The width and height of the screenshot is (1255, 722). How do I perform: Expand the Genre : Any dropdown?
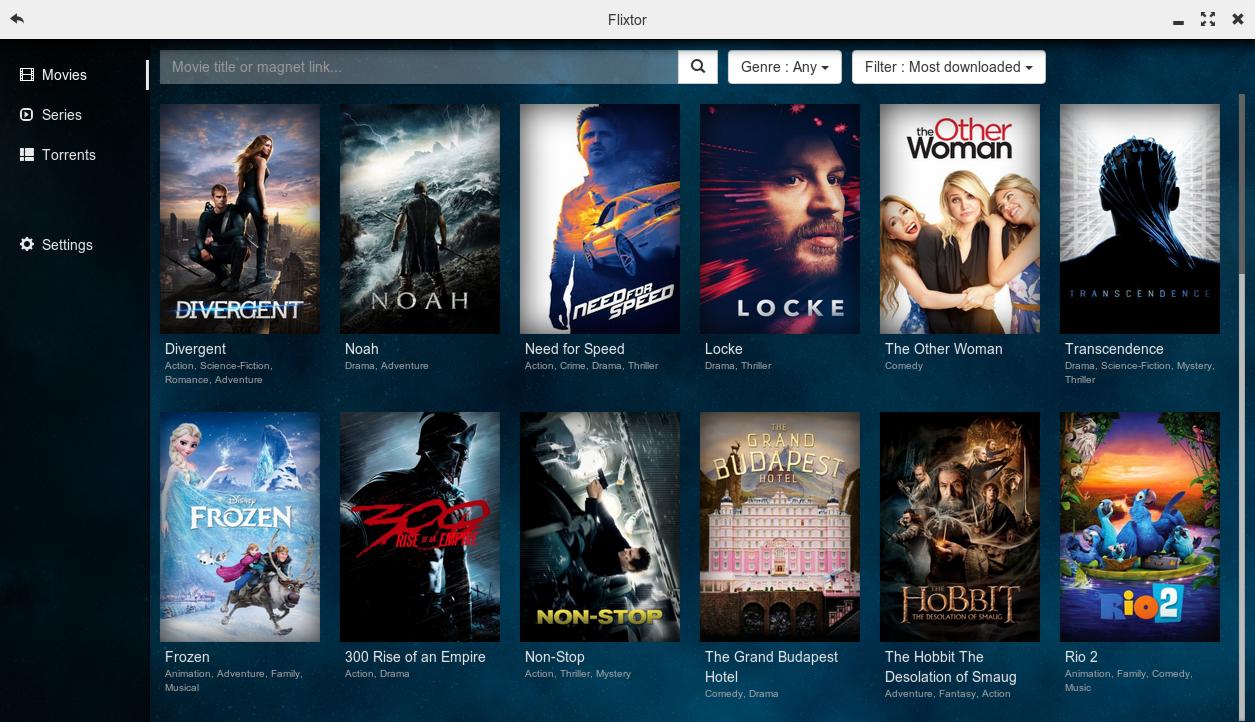click(x=785, y=67)
